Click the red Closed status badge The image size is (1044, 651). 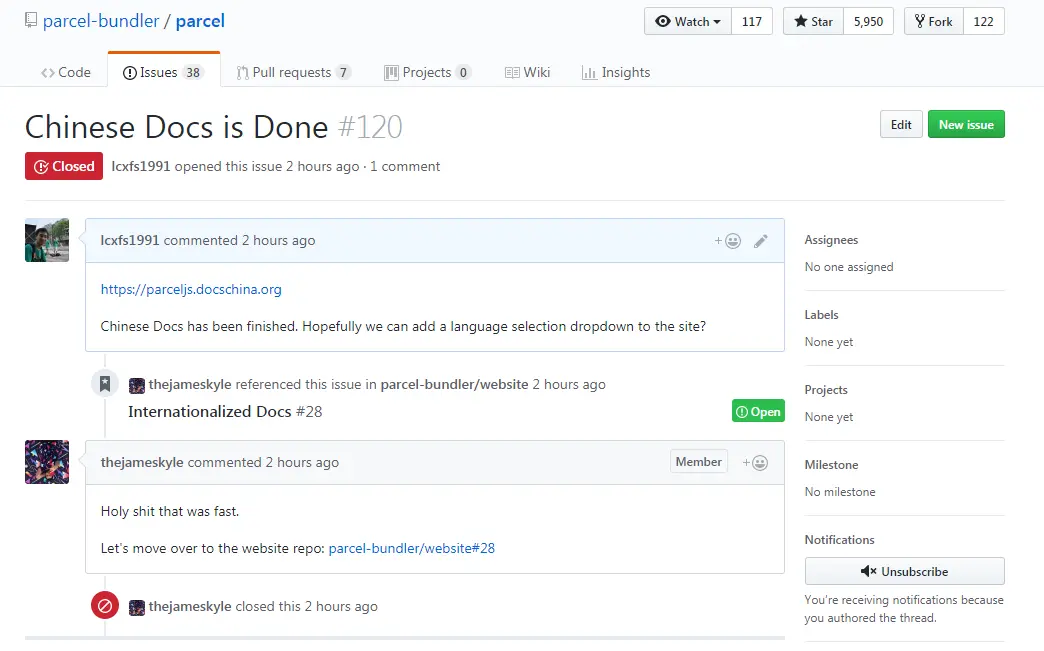click(64, 166)
